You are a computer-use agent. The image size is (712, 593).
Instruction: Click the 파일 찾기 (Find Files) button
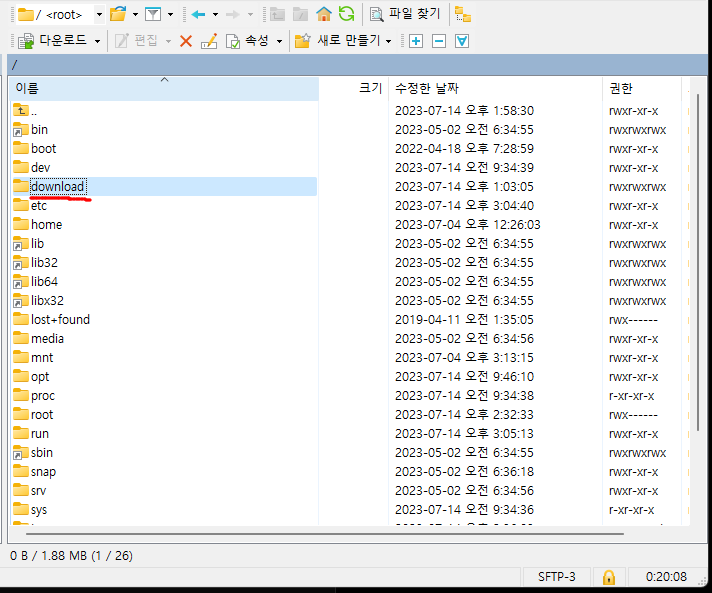[x=405, y=14]
